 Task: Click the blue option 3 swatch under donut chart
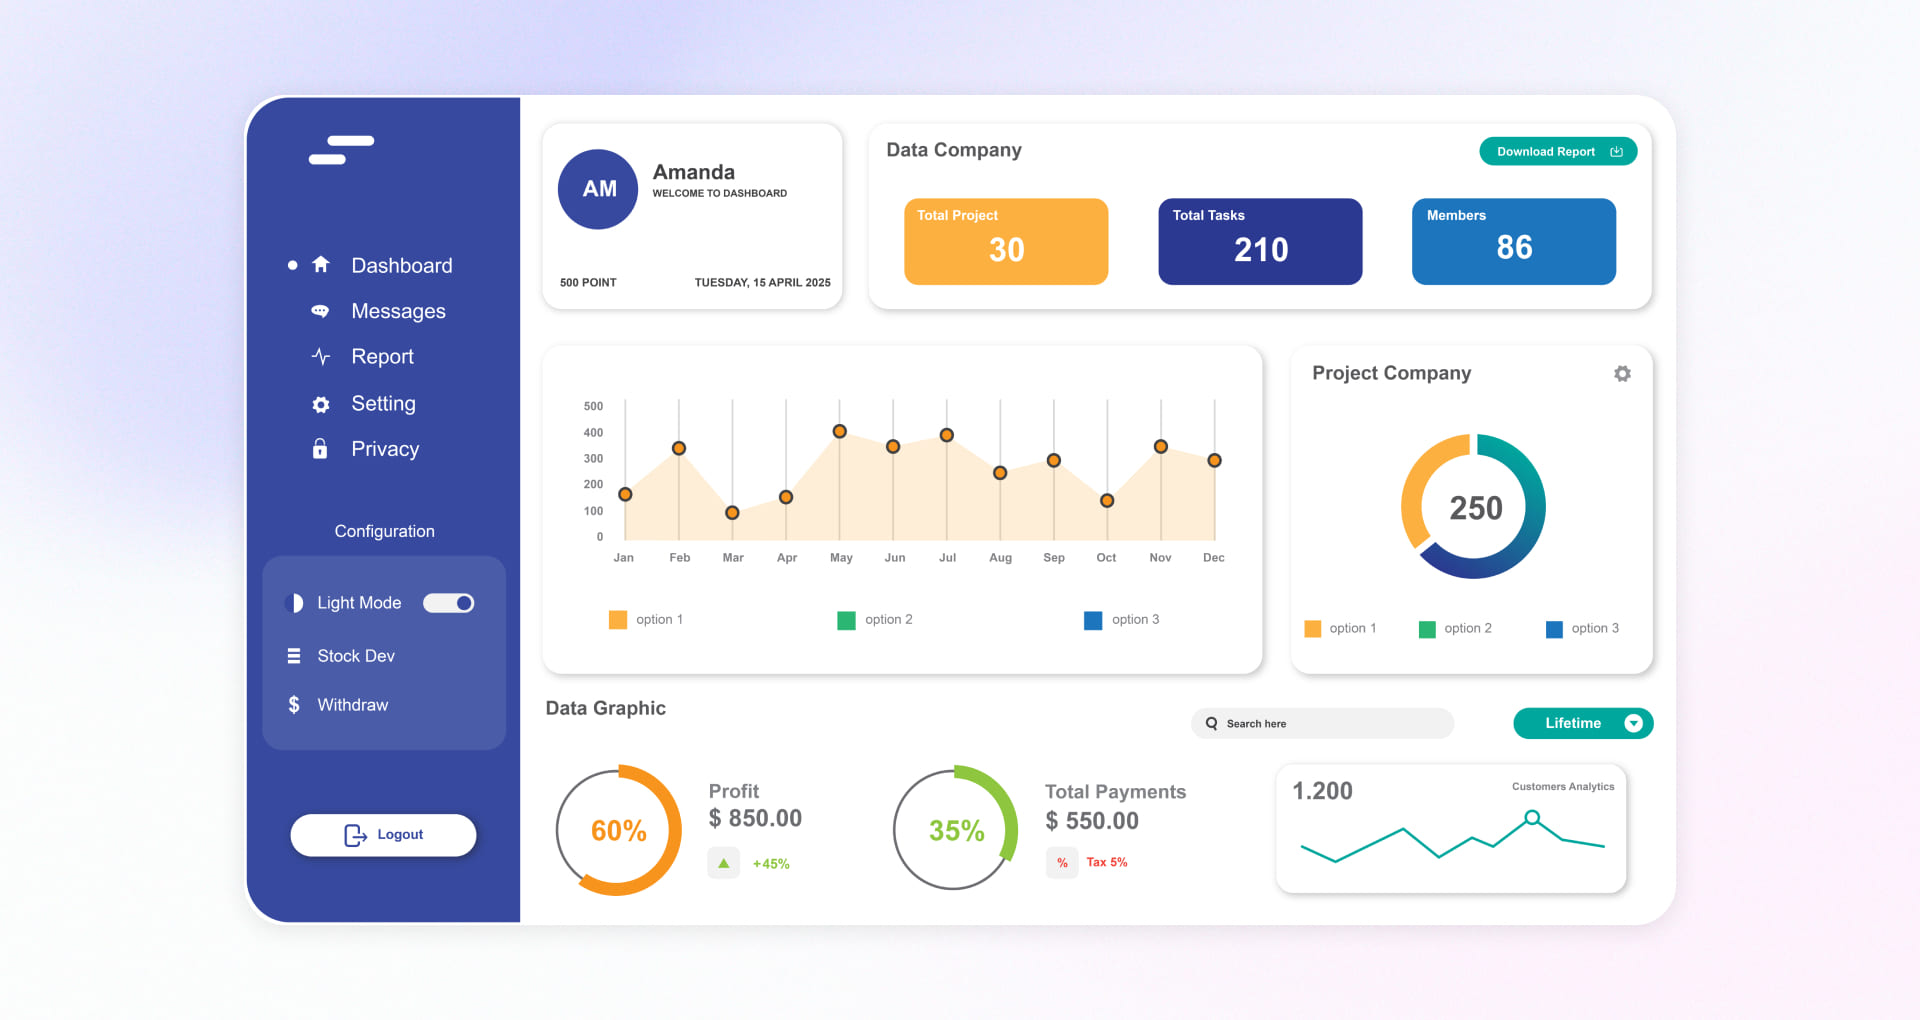pos(1554,629)
